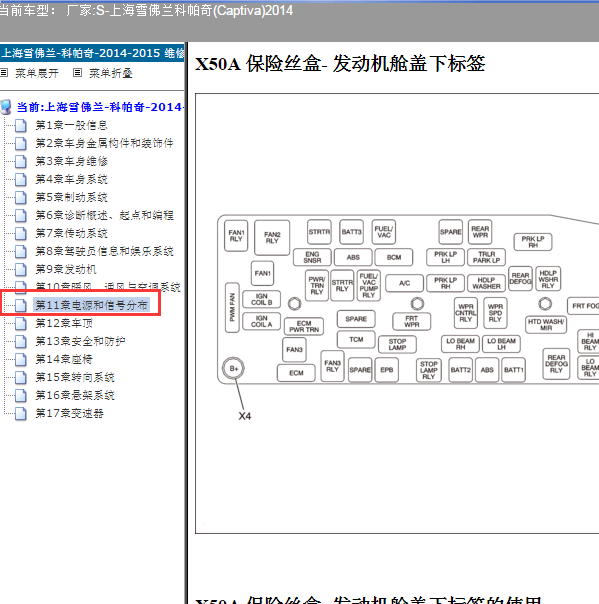599x604 pixels.
Task: Select chapter 第11章电源和信号分布
Action: [x=92, y=305]
